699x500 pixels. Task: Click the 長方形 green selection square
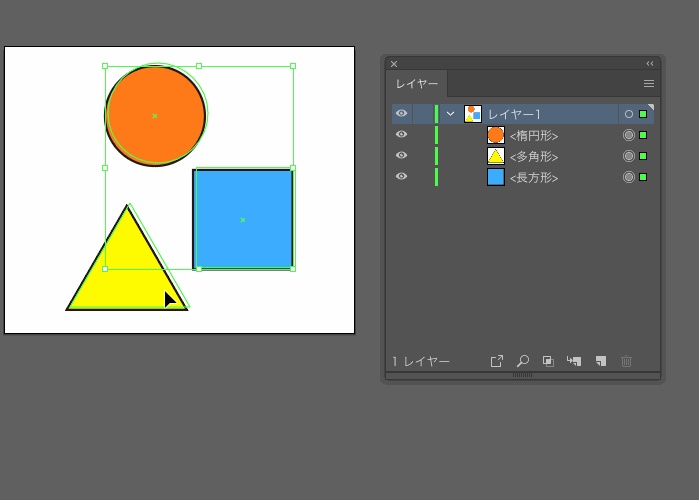click(x=643, y=177)
